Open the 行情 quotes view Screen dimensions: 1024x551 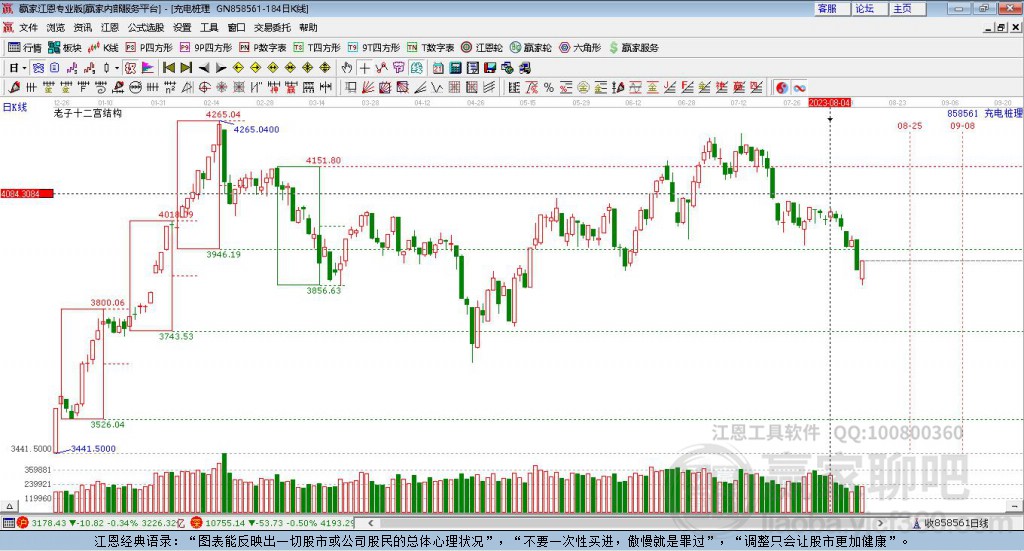(x=24, y=48)
